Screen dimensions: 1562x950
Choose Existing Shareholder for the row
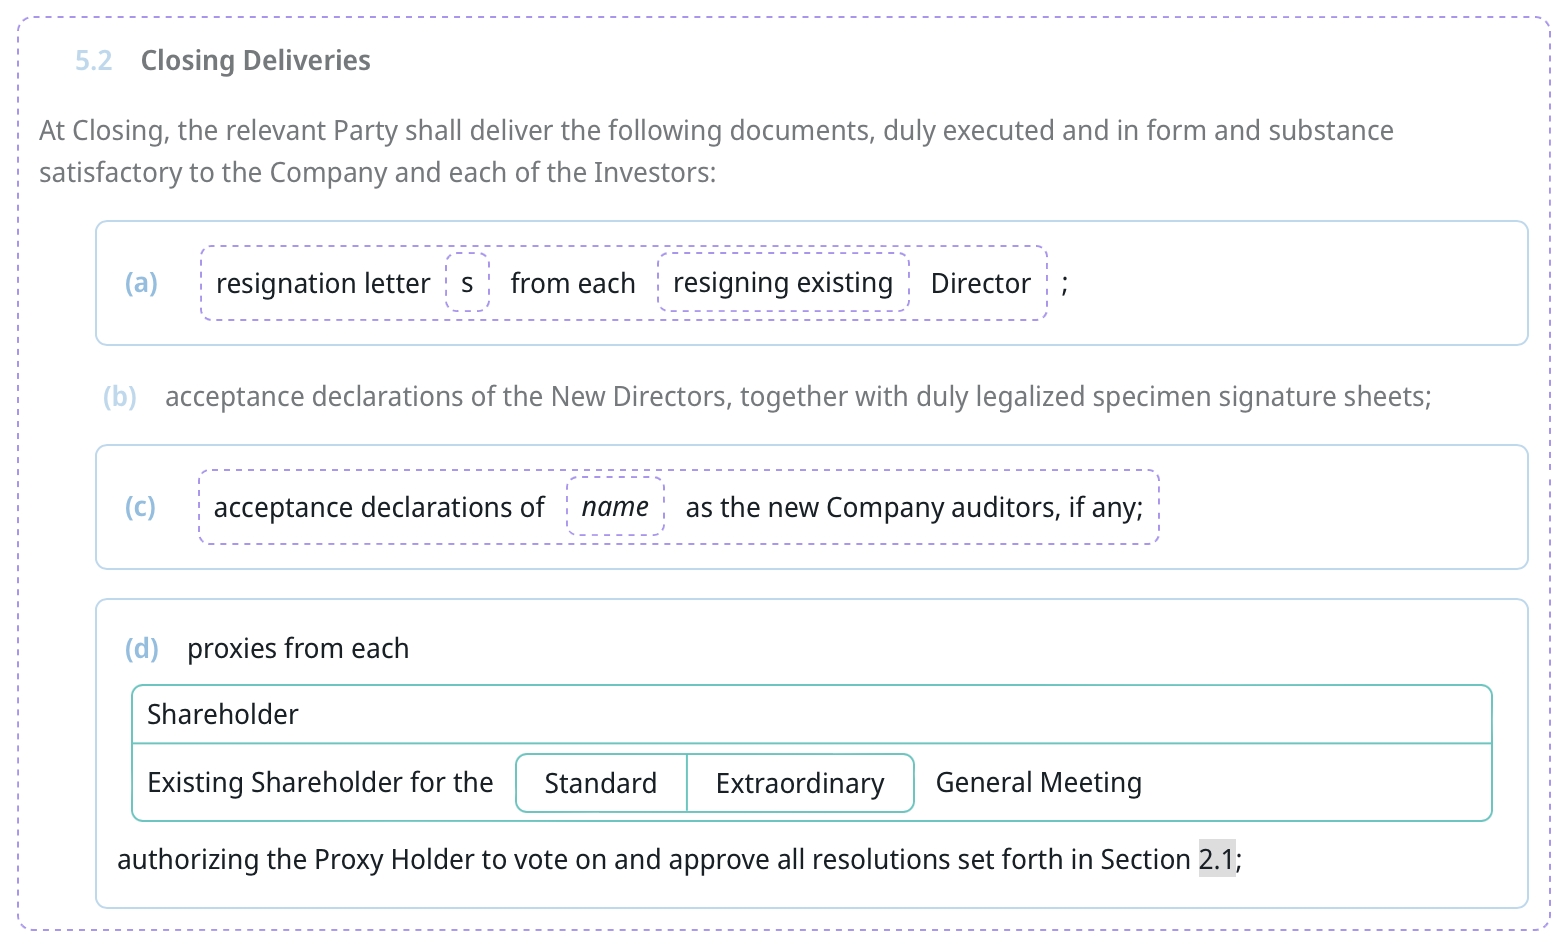coord(320,782)
